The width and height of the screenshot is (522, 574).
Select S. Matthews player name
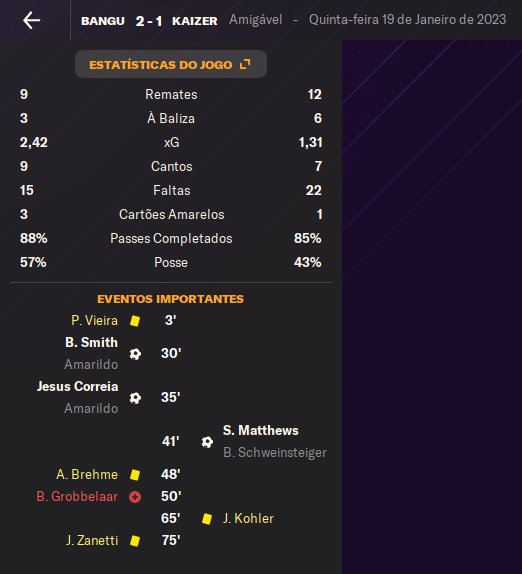point(261,430)
